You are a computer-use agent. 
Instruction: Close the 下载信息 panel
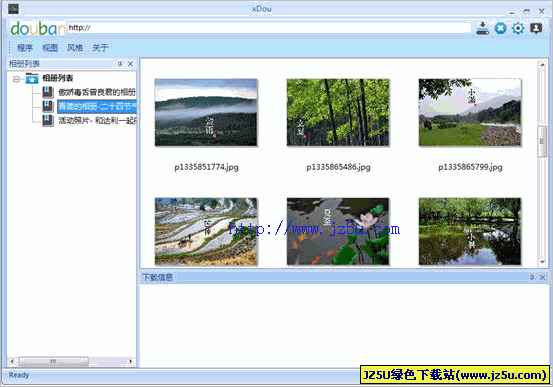click(542, 277)
